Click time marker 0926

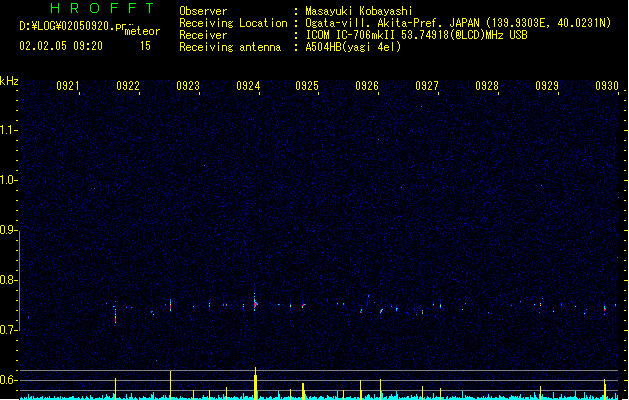pyautogui.click(x=367, y=86)
